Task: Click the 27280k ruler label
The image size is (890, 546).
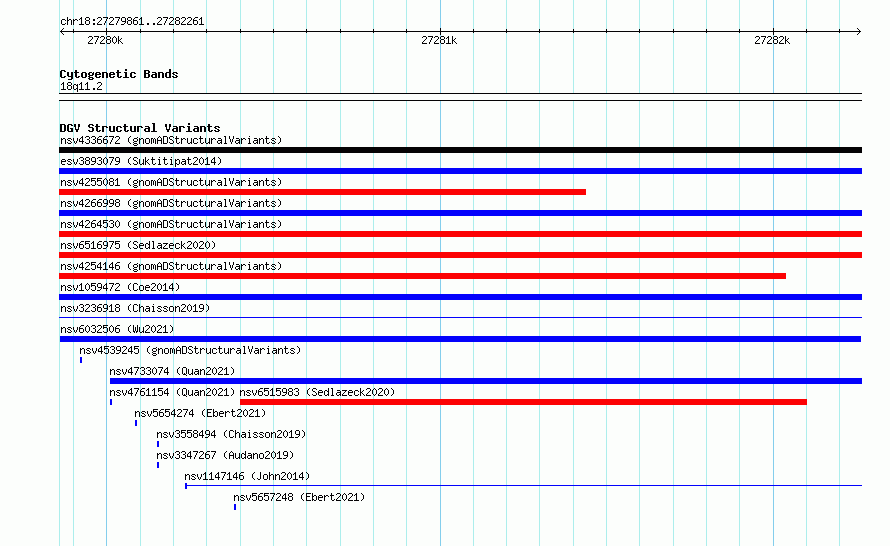Action: [105, 40]
